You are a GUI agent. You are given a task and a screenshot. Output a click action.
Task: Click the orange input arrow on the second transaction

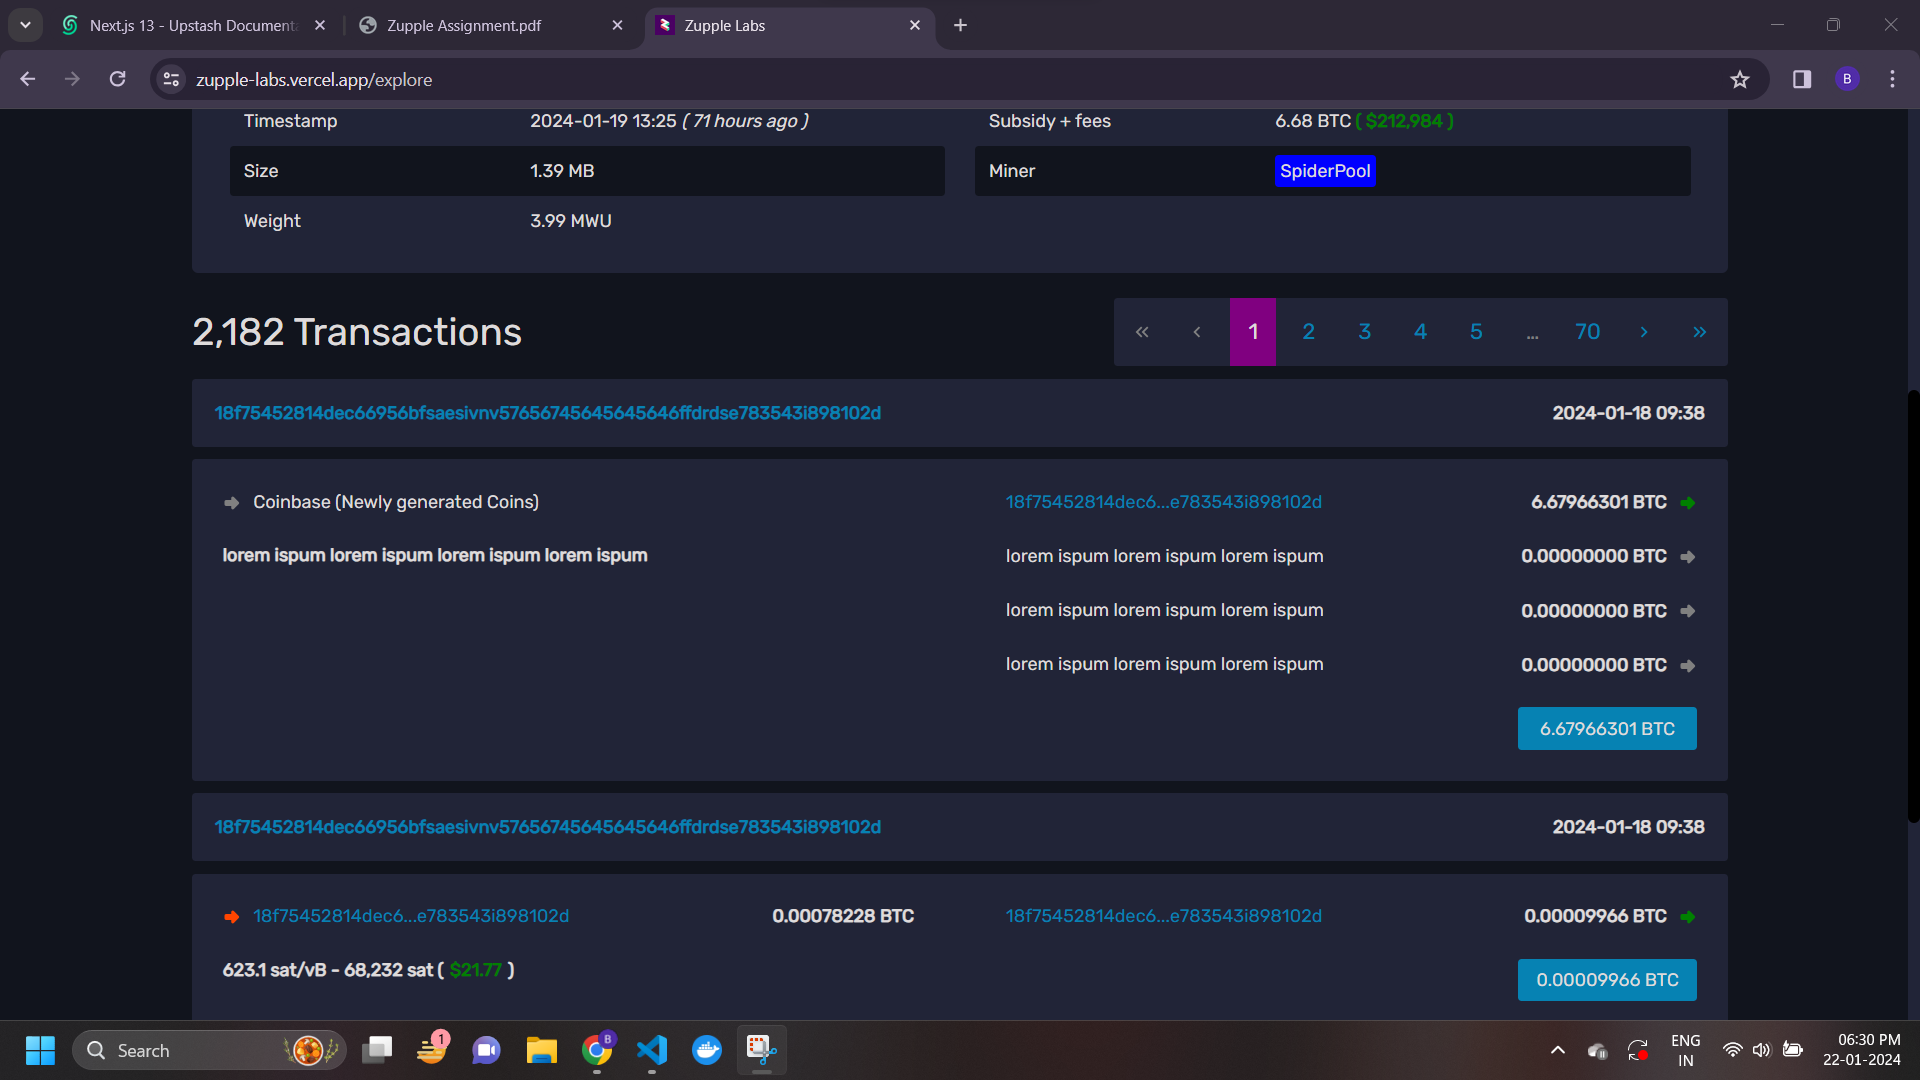232,917
